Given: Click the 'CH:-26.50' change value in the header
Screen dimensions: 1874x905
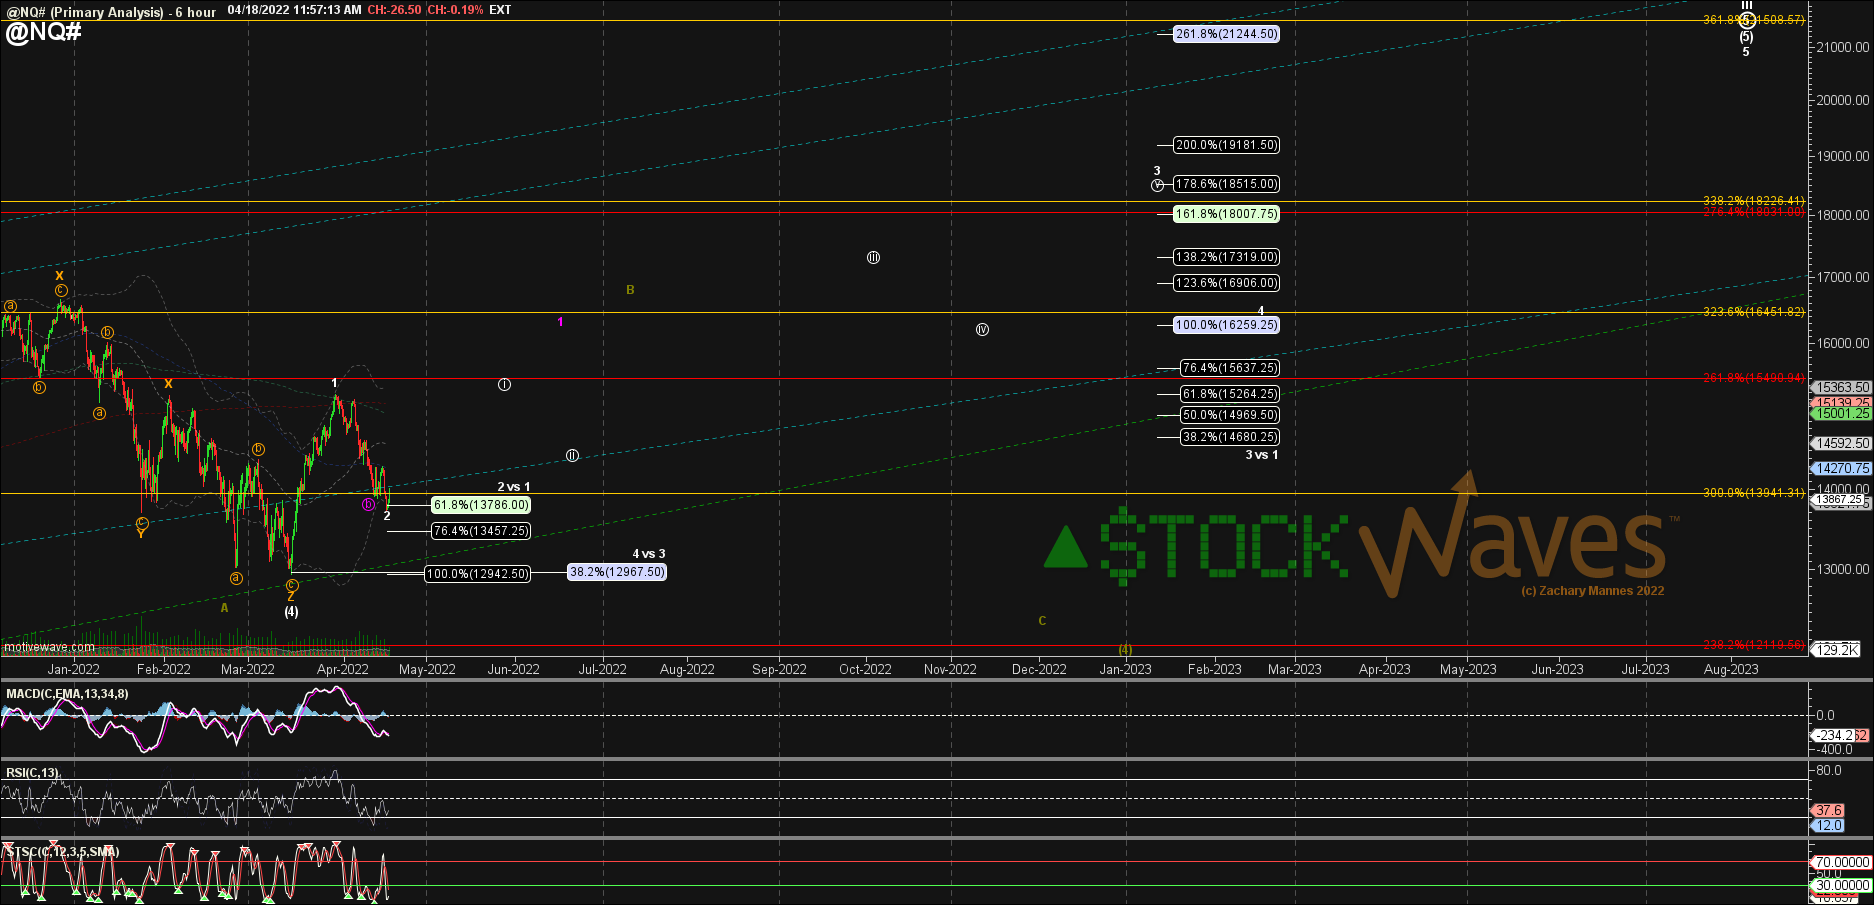Looking at the screenshot, I should tap(394, 10).
